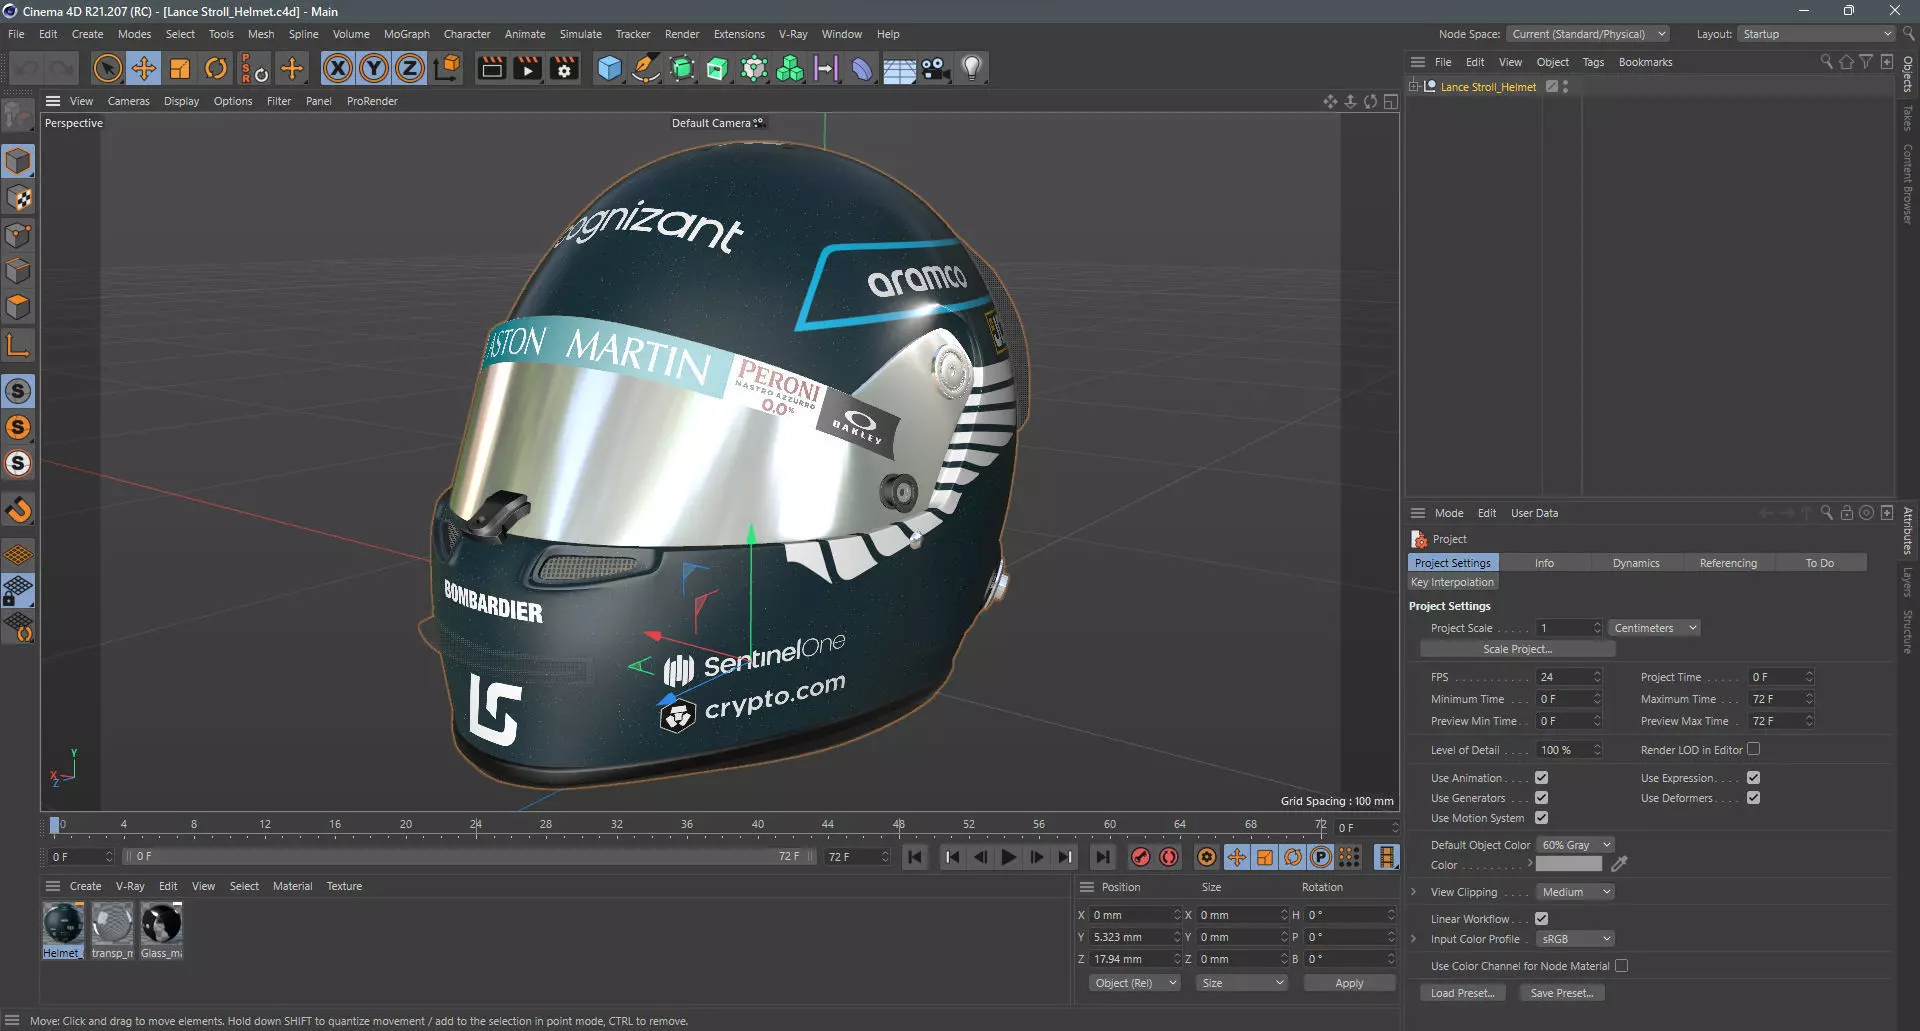1920x1031 pixels.
Task: Open the Key Interpolation tab
Action: (1452, 582)
